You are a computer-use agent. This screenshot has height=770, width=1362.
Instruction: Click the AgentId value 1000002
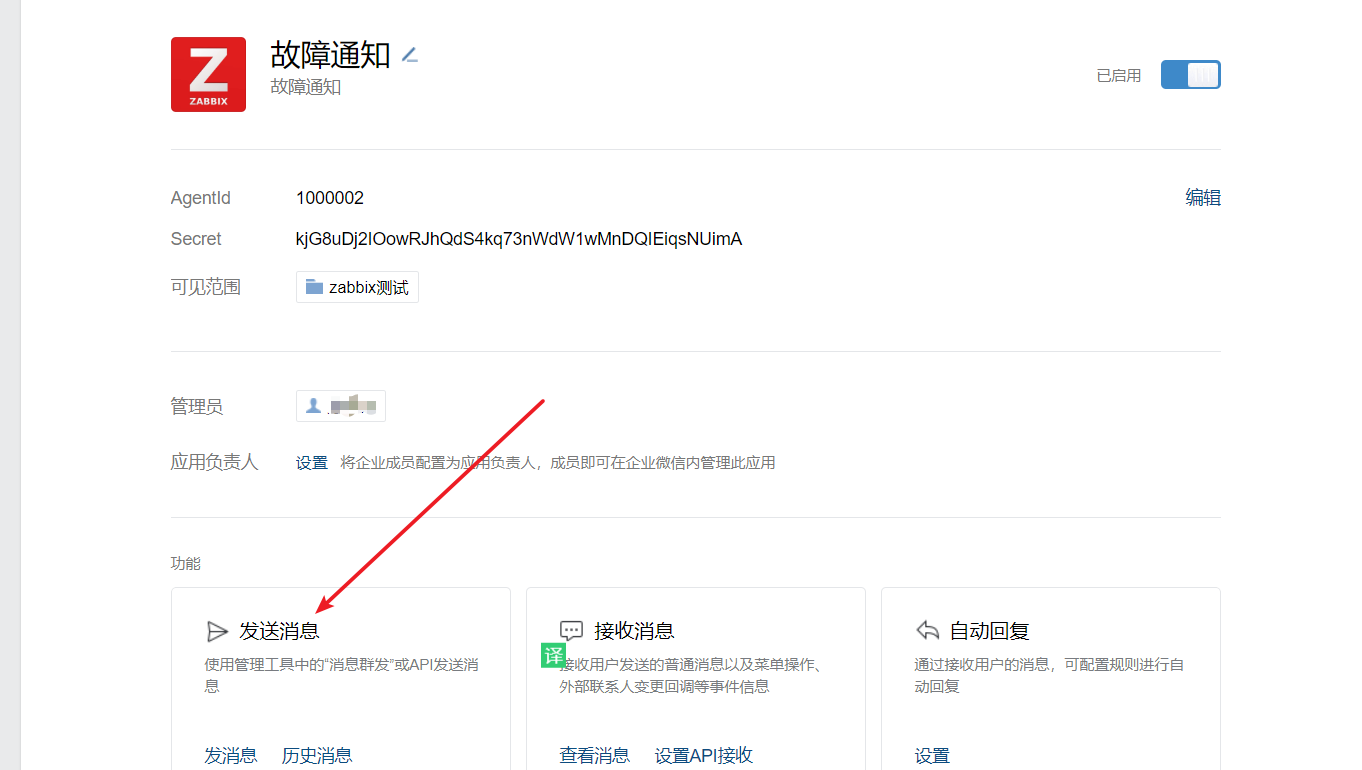[x=330, y=197]
